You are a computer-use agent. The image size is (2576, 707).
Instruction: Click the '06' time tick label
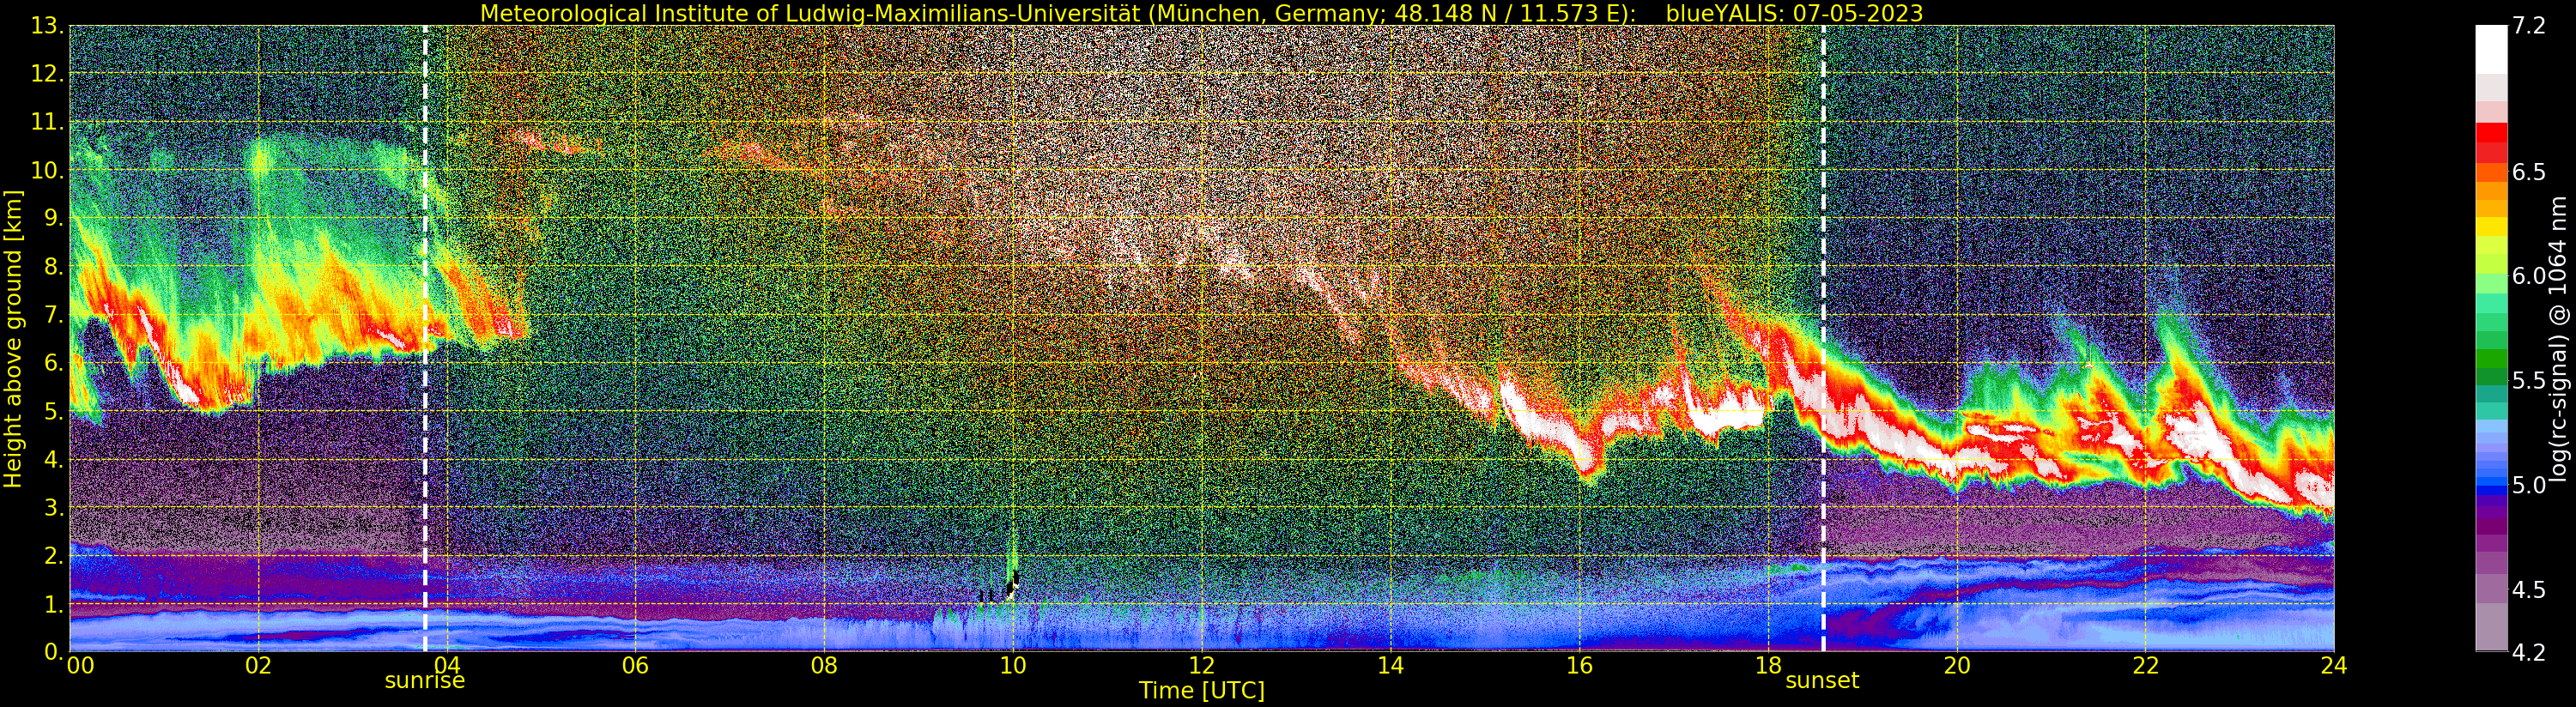[636, 666]
